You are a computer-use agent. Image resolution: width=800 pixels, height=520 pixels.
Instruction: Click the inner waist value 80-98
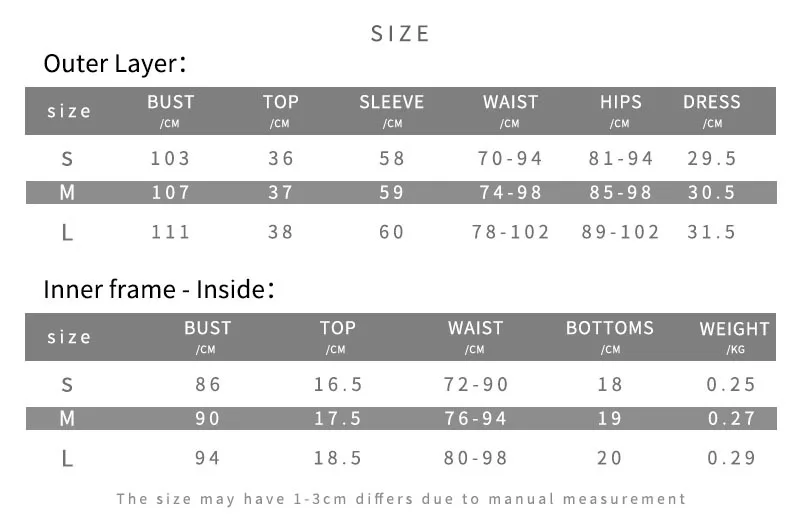(x=476, y=458)
